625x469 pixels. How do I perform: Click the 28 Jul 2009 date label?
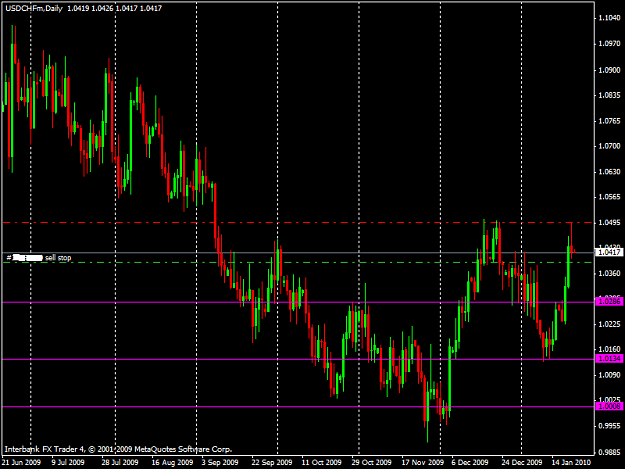tap(120, 462)
